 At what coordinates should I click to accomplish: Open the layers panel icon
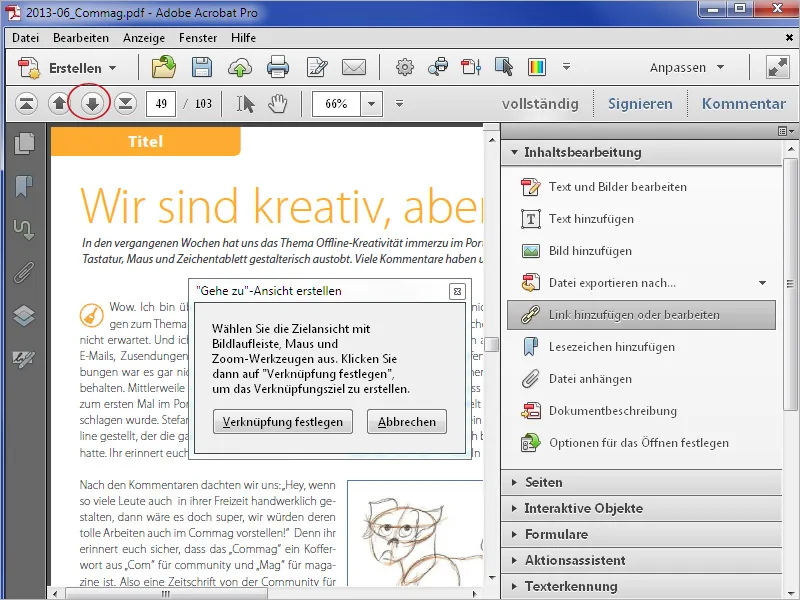coord(24,315)
